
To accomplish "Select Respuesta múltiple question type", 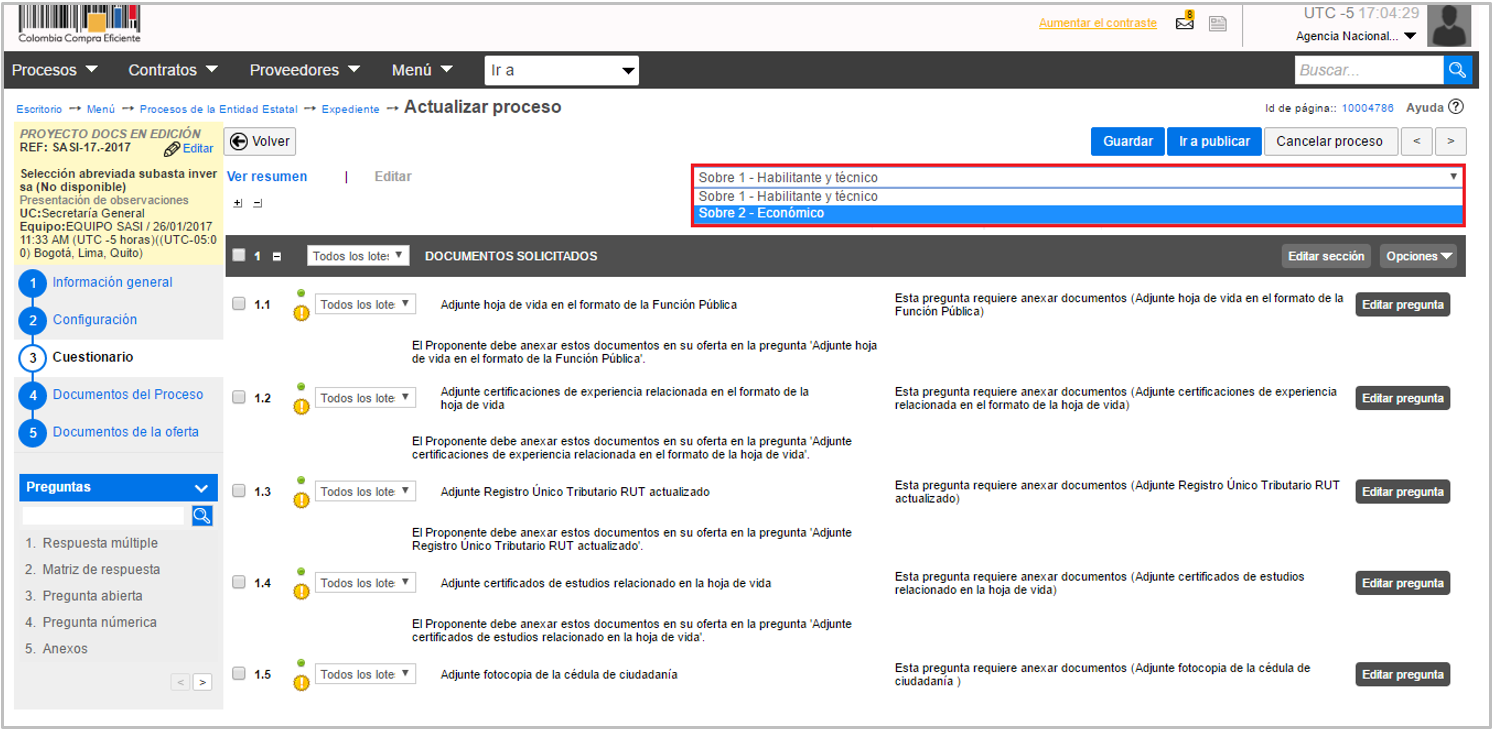I will click(100, 543).
